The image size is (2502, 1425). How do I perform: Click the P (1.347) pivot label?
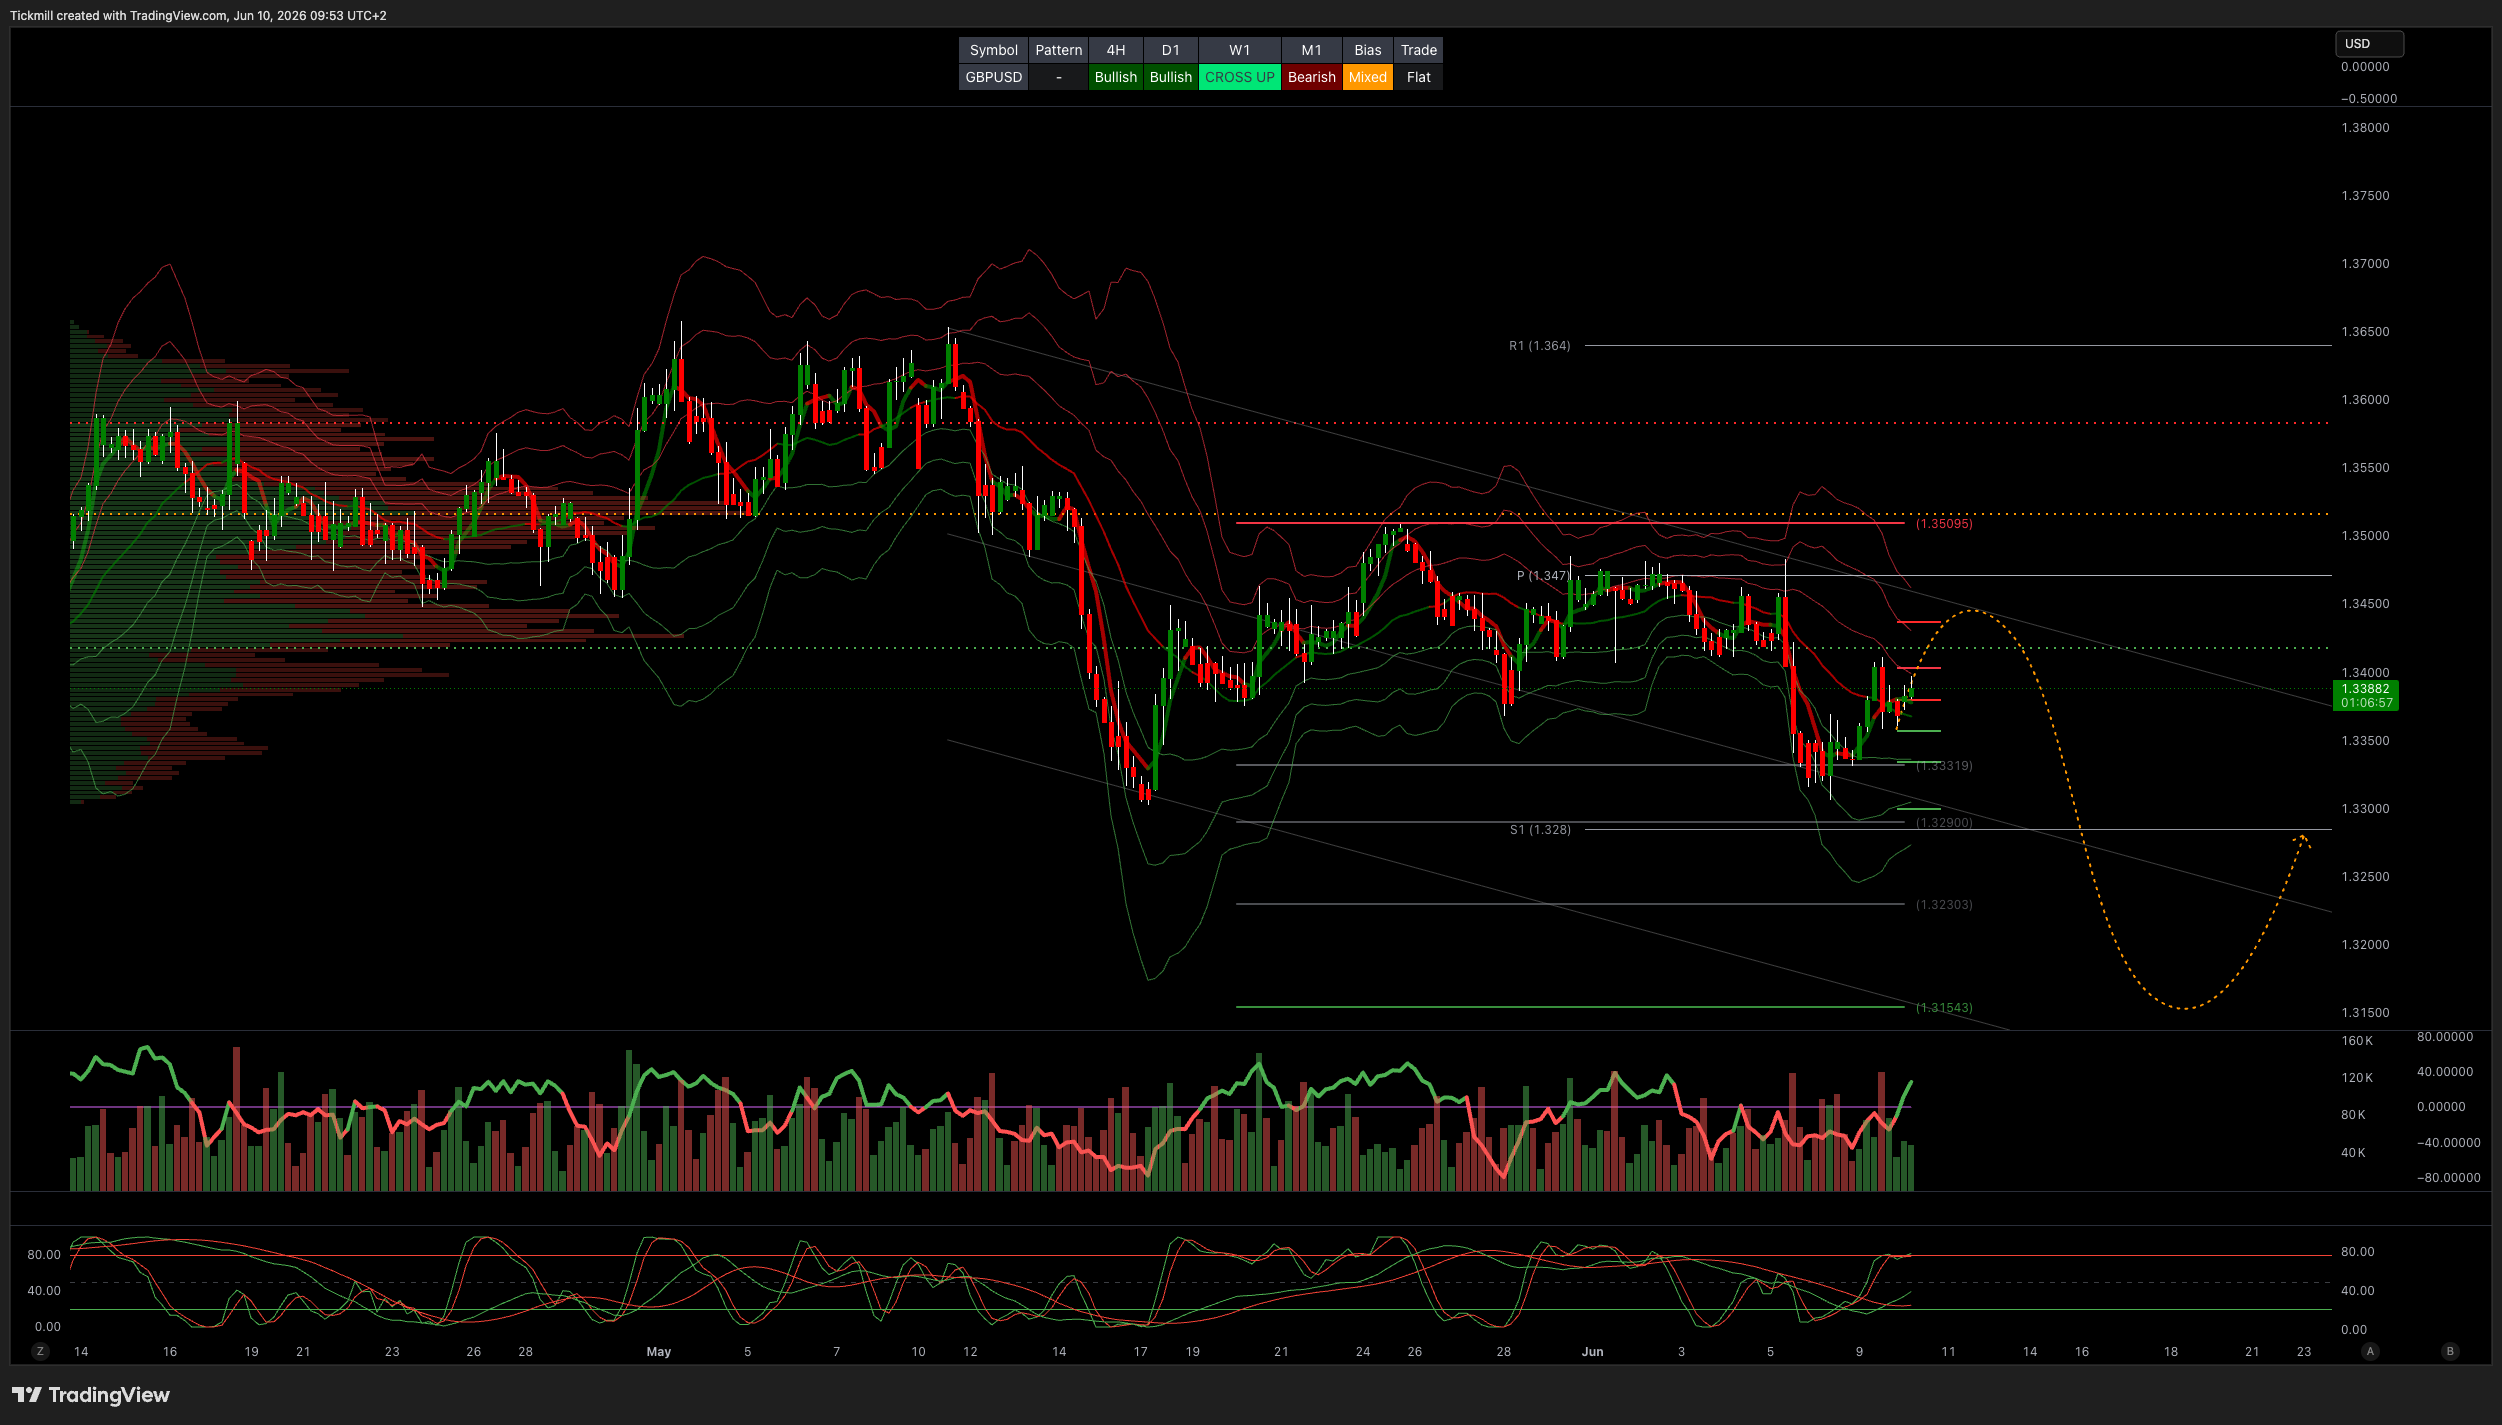[x=1541, y=576]
